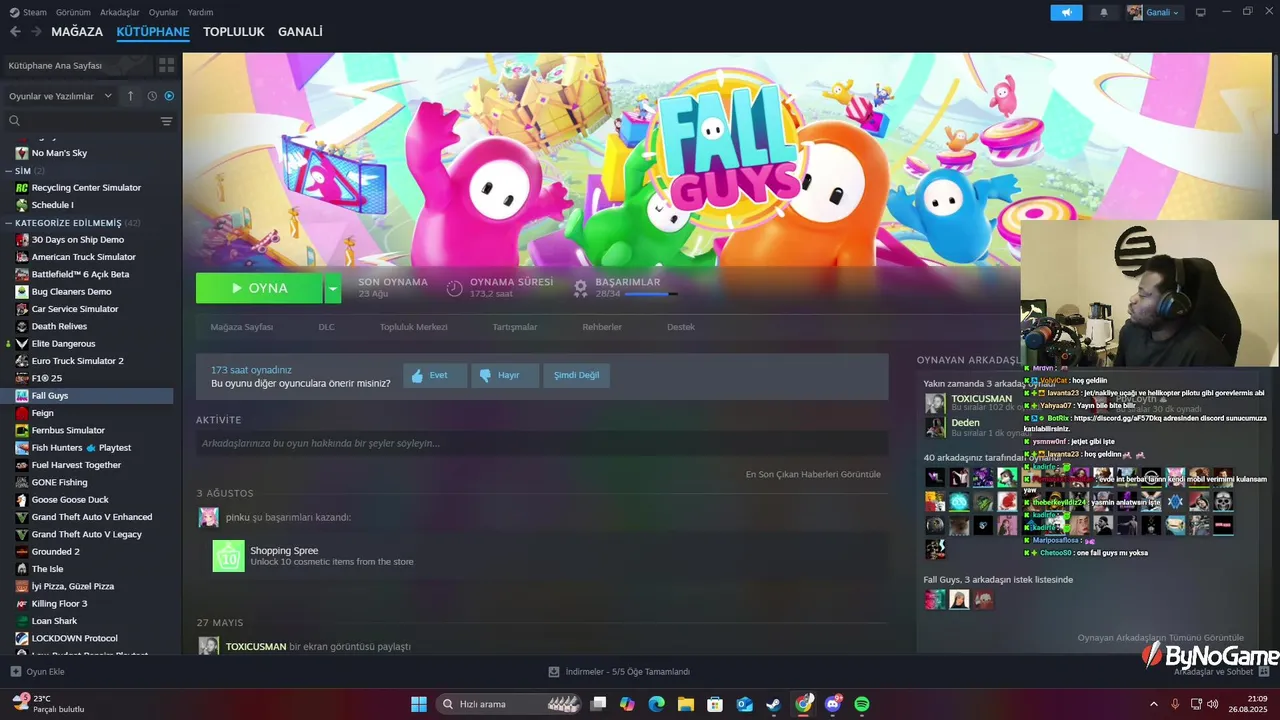The image size is (1280, 720).
Task: Open Tartışmalar link
Action: (x=515, y=327)
